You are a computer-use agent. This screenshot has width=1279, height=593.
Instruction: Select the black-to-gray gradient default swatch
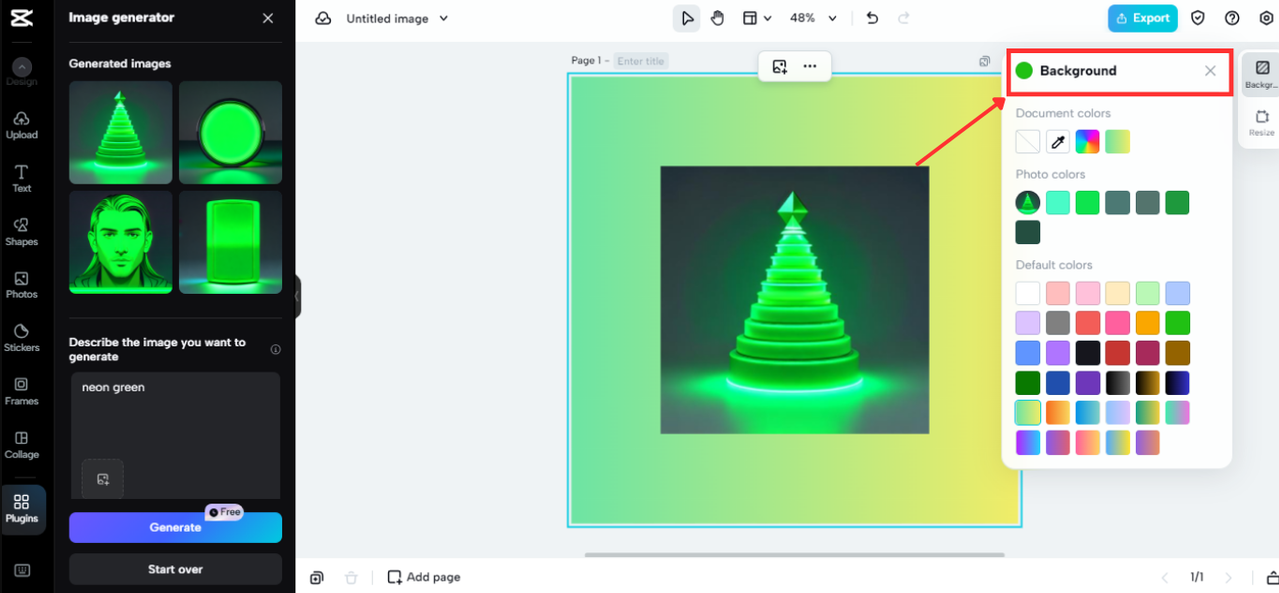[x=1118, y=383]
